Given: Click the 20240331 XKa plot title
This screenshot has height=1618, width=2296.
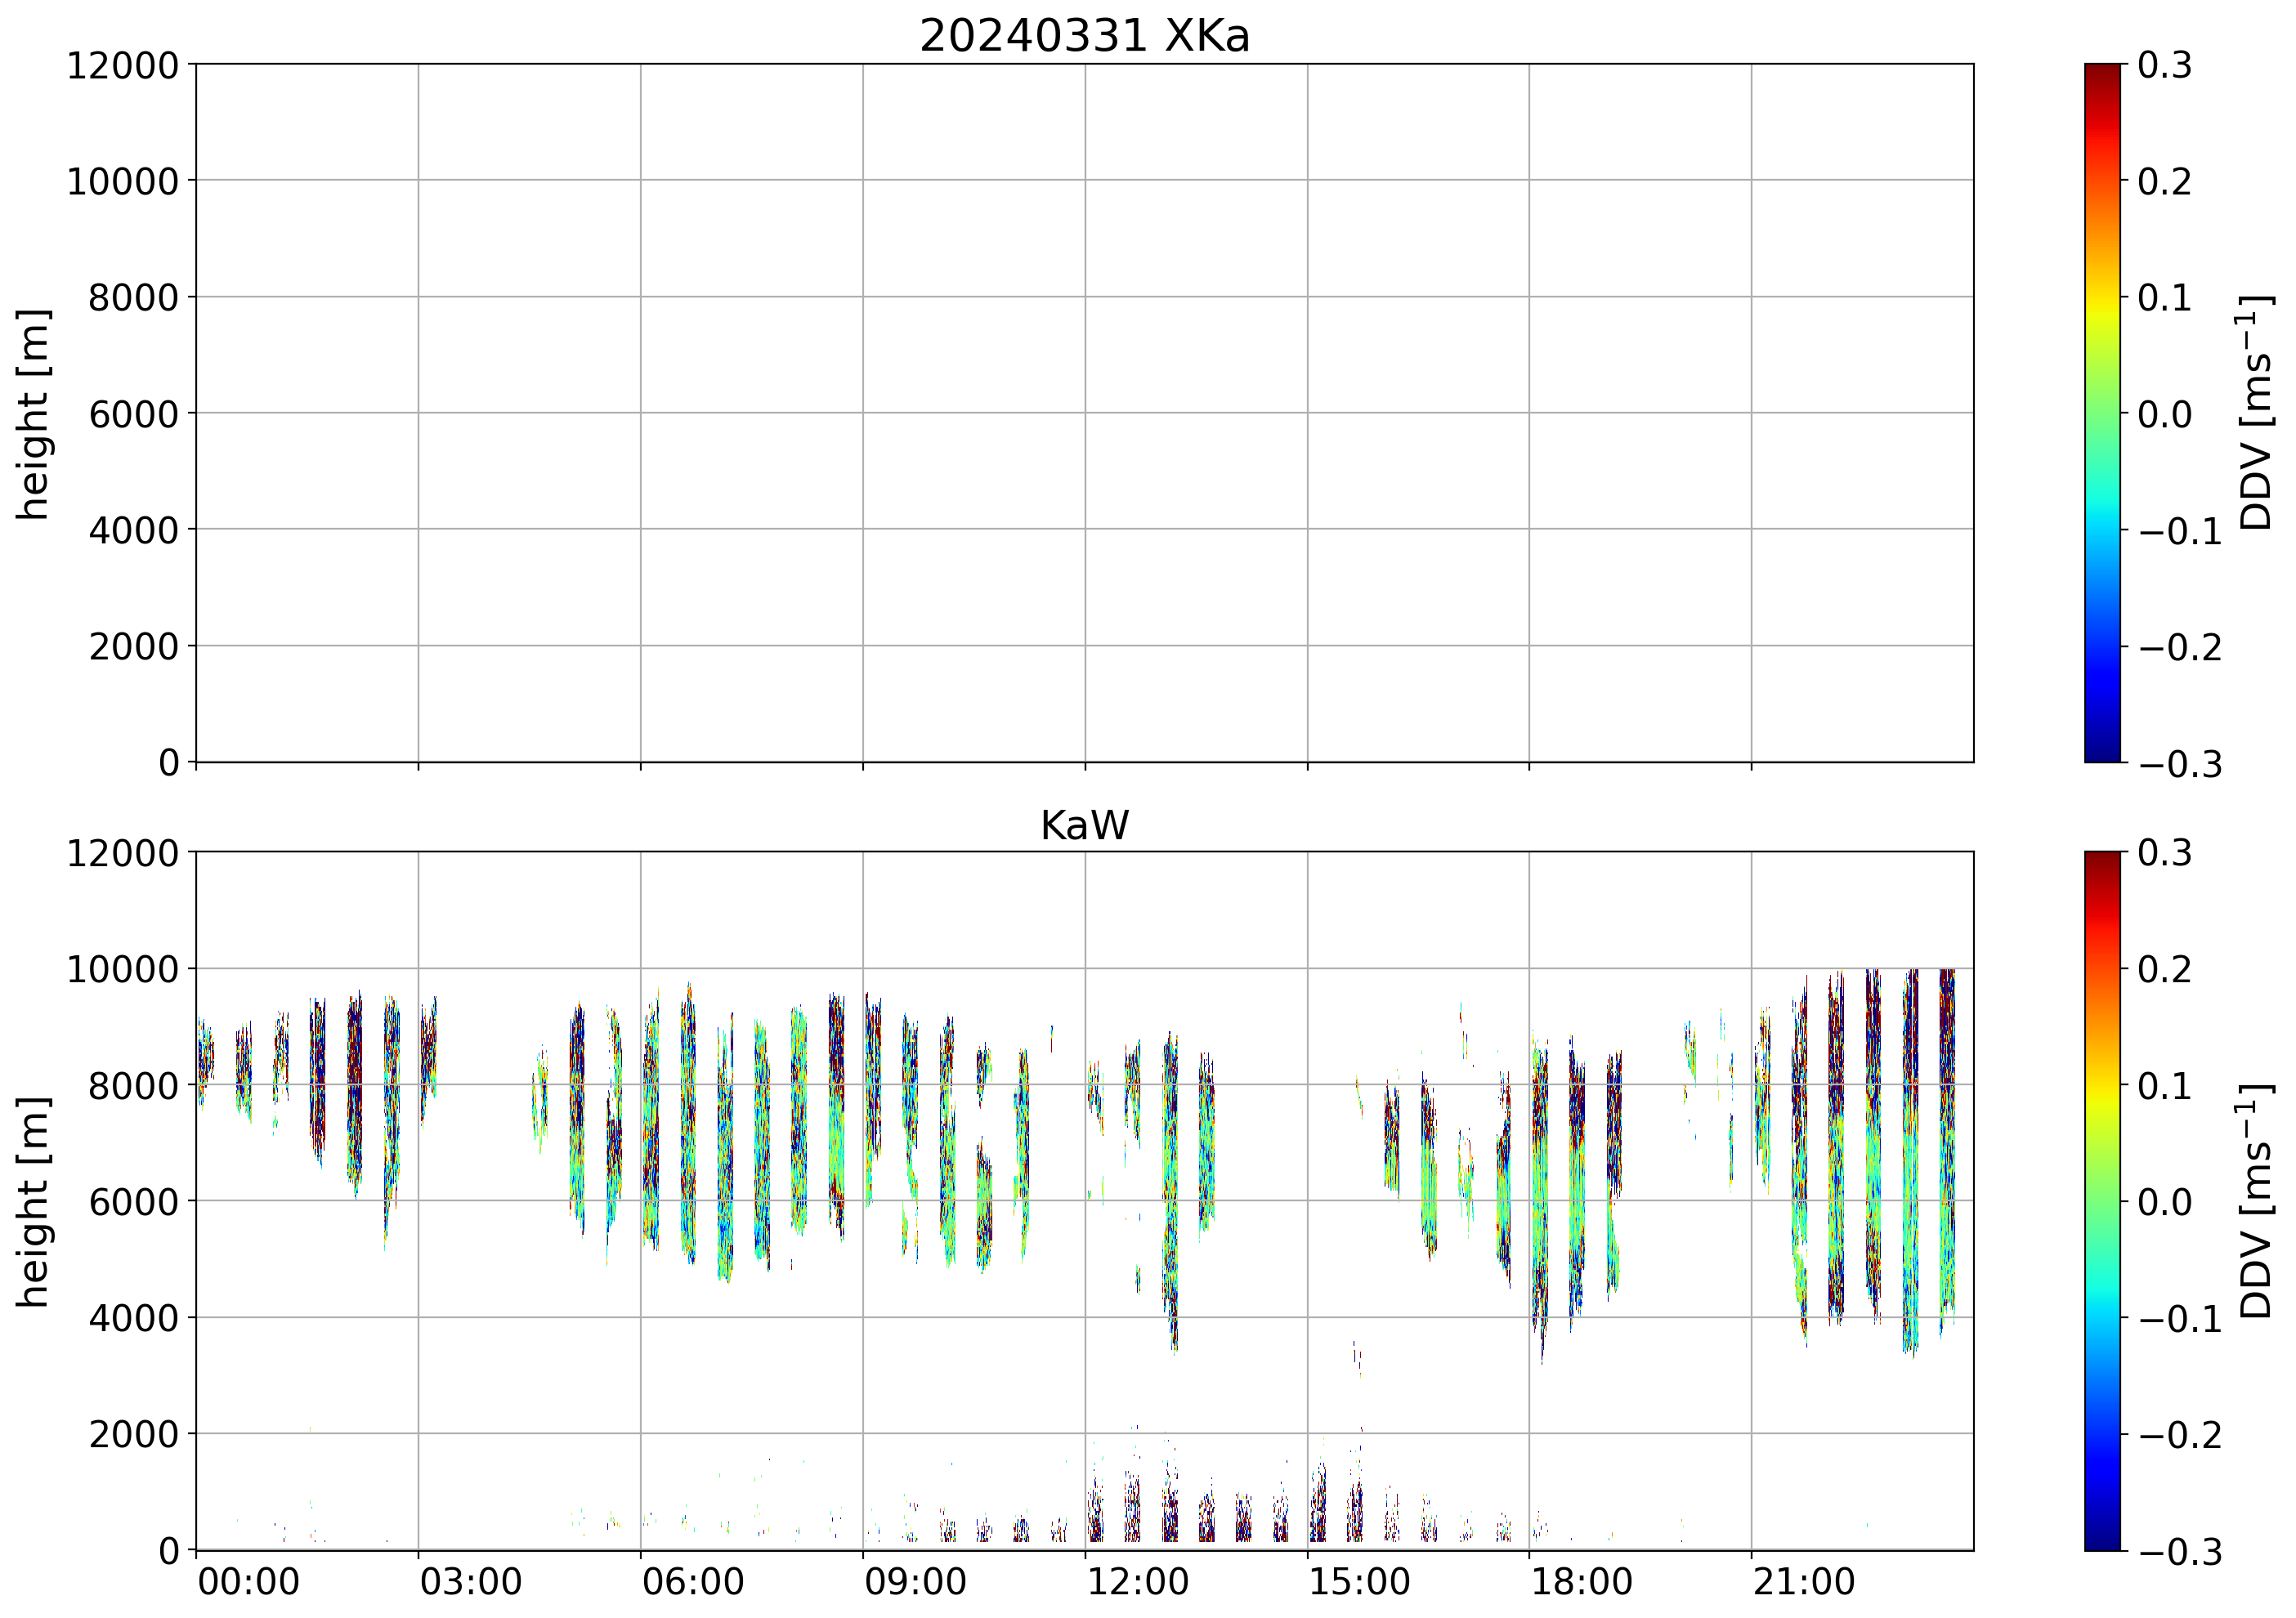Looking at the screenshot, I should point(1084,37).
